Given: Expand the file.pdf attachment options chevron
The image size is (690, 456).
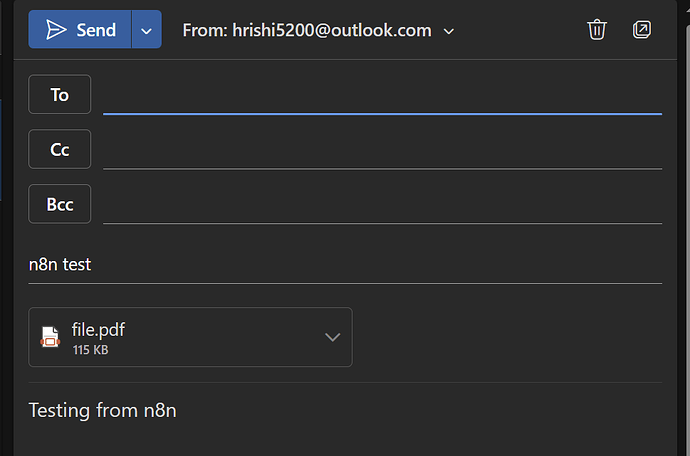Looking at the screenshot, I should tap(332, 337).
